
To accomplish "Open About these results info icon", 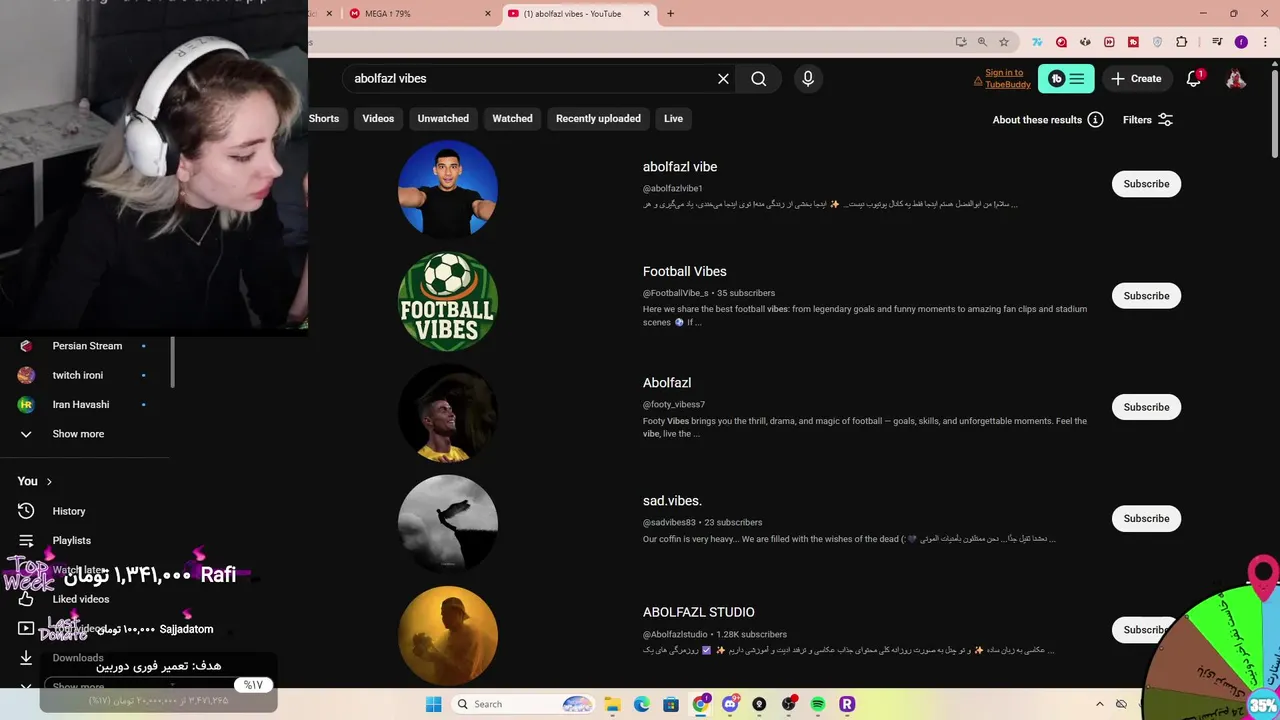I will [1096, 120].
